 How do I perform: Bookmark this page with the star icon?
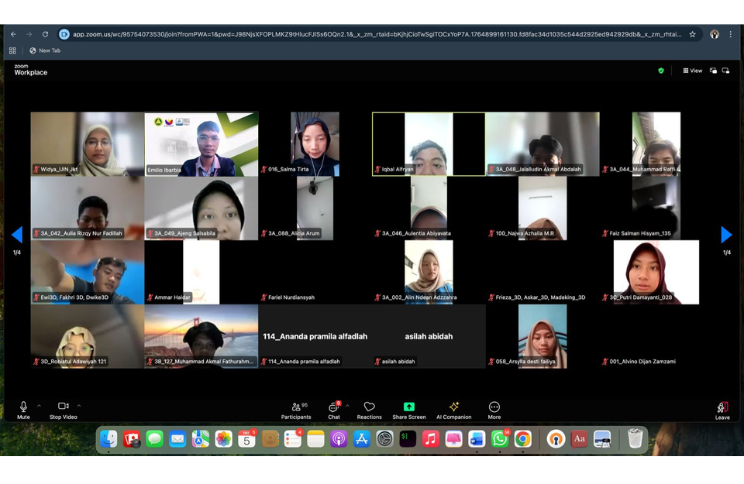click(692, 34)
